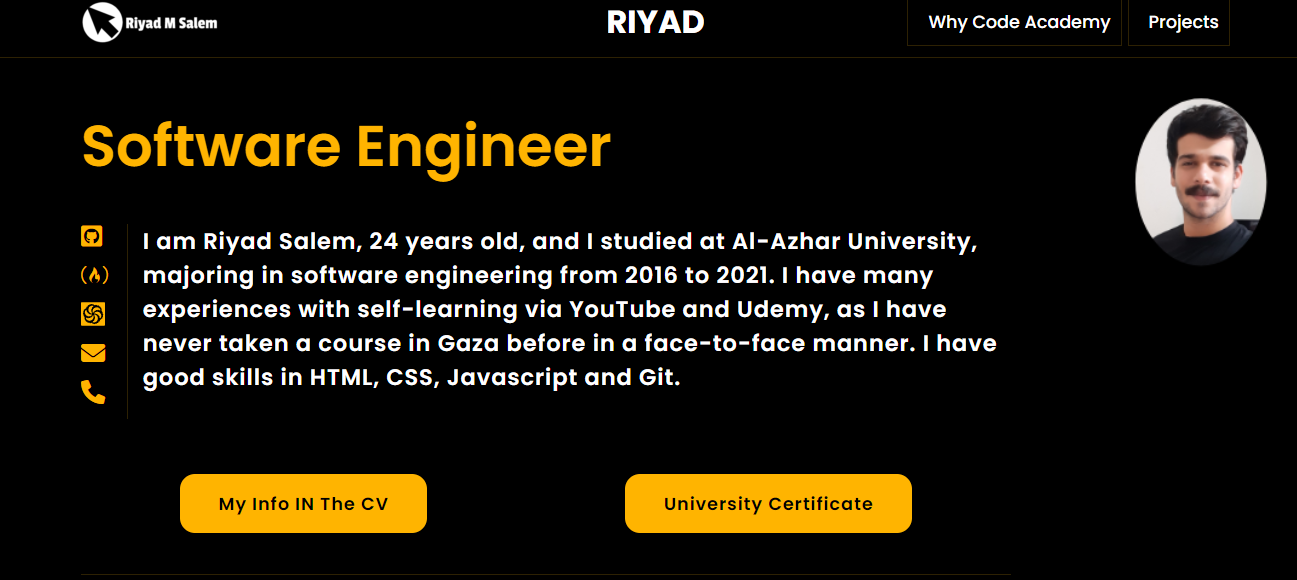The width and height of the screenshot is (1297, 580).
Task: Navigate to the Projects section
Action: 1181,22
